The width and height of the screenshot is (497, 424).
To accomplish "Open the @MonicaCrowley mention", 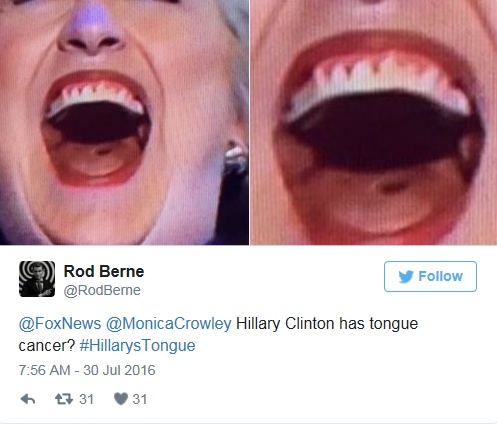I will [x=169, y=324].
